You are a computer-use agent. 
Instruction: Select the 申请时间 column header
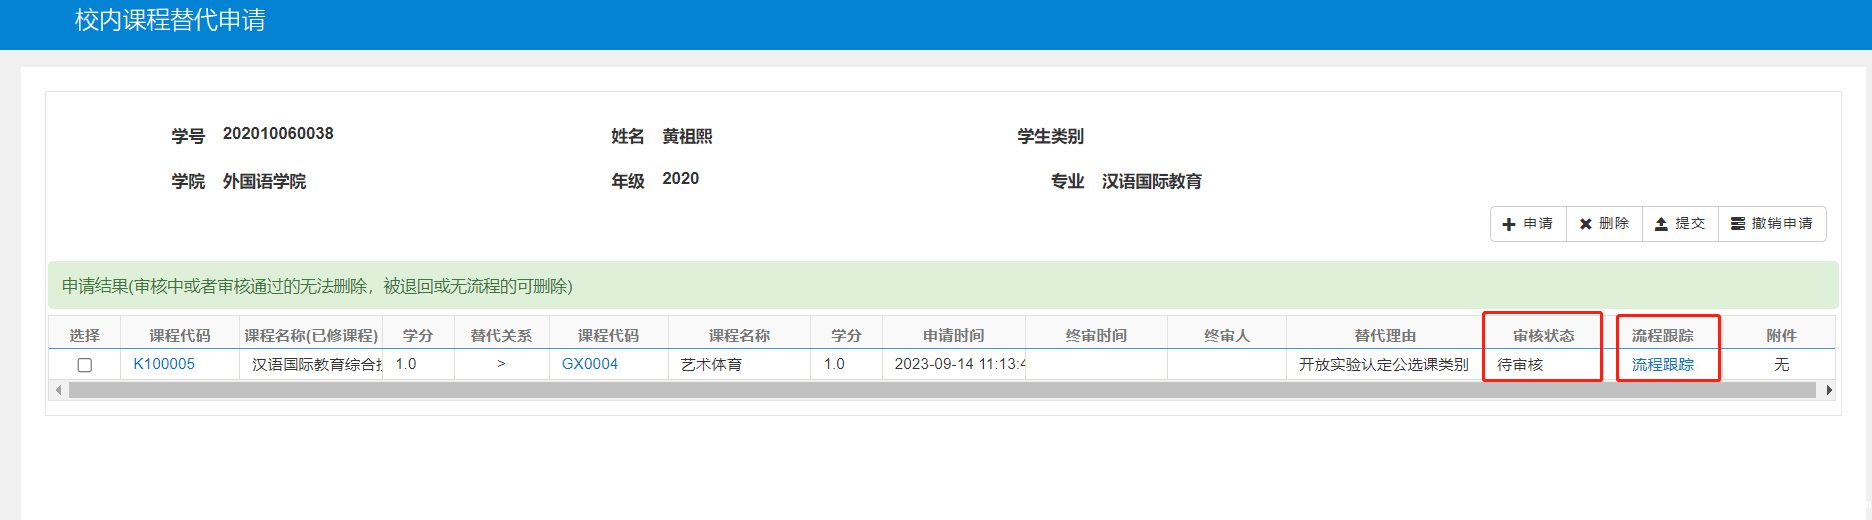tap(953, 335)
